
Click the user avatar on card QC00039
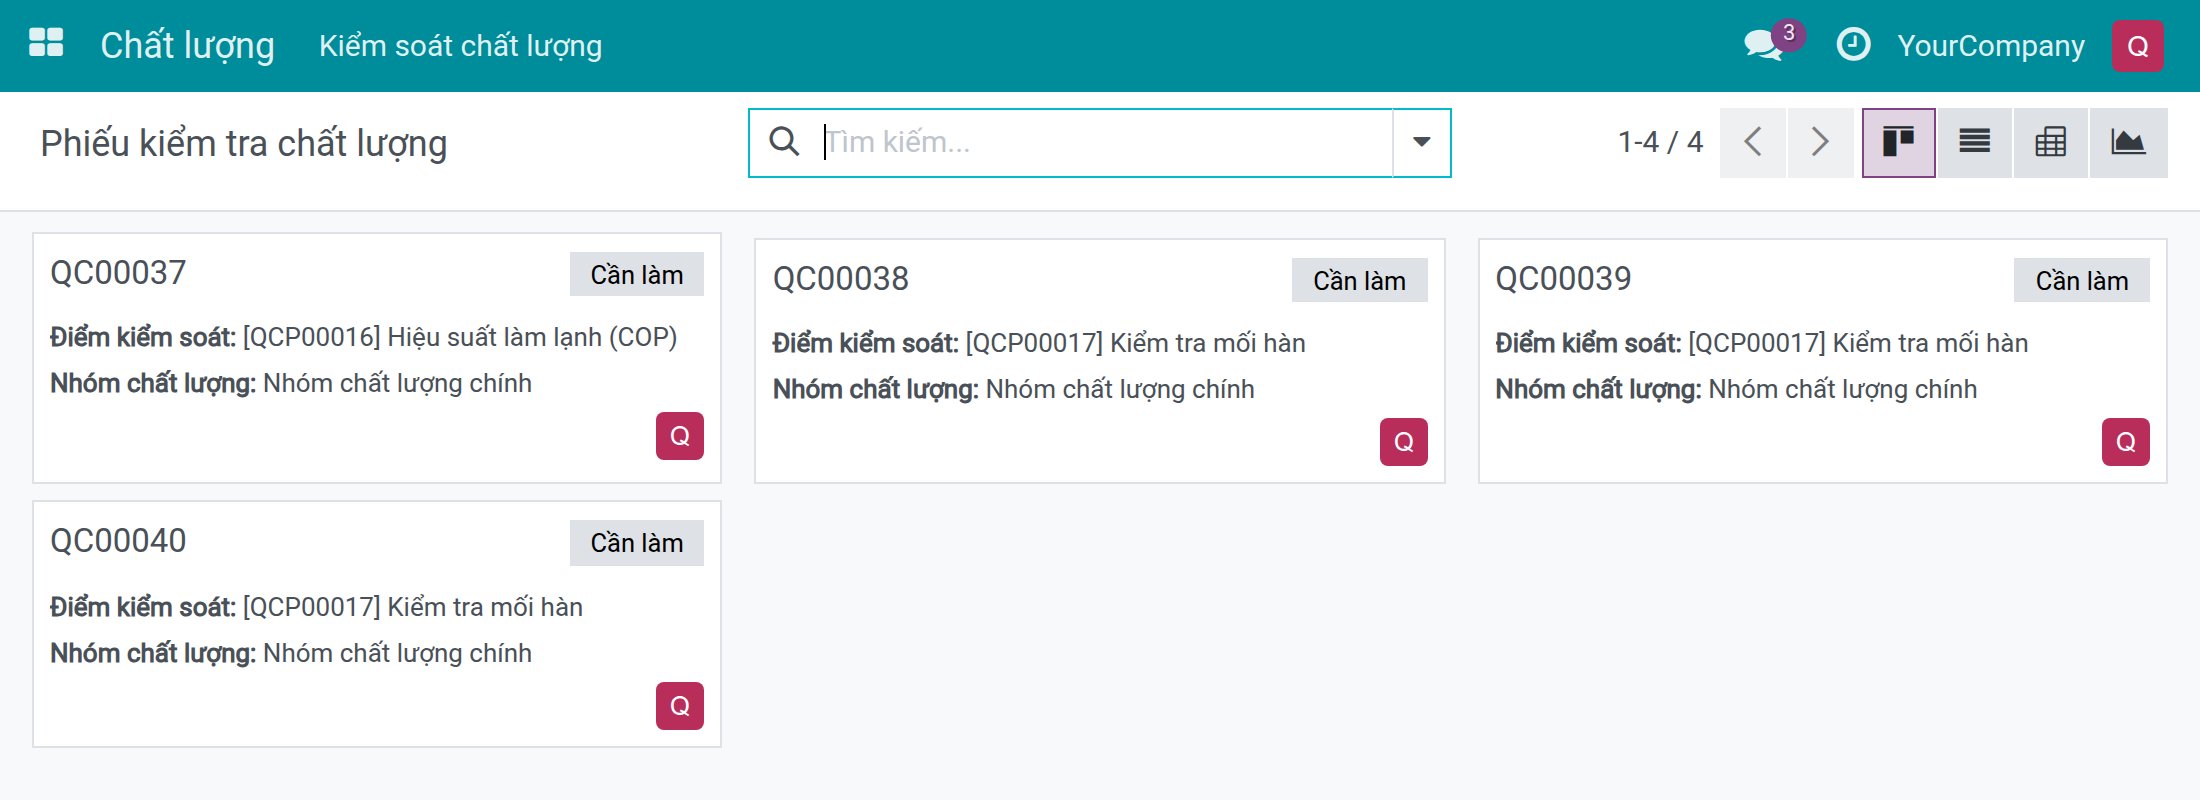[2126, 442]
